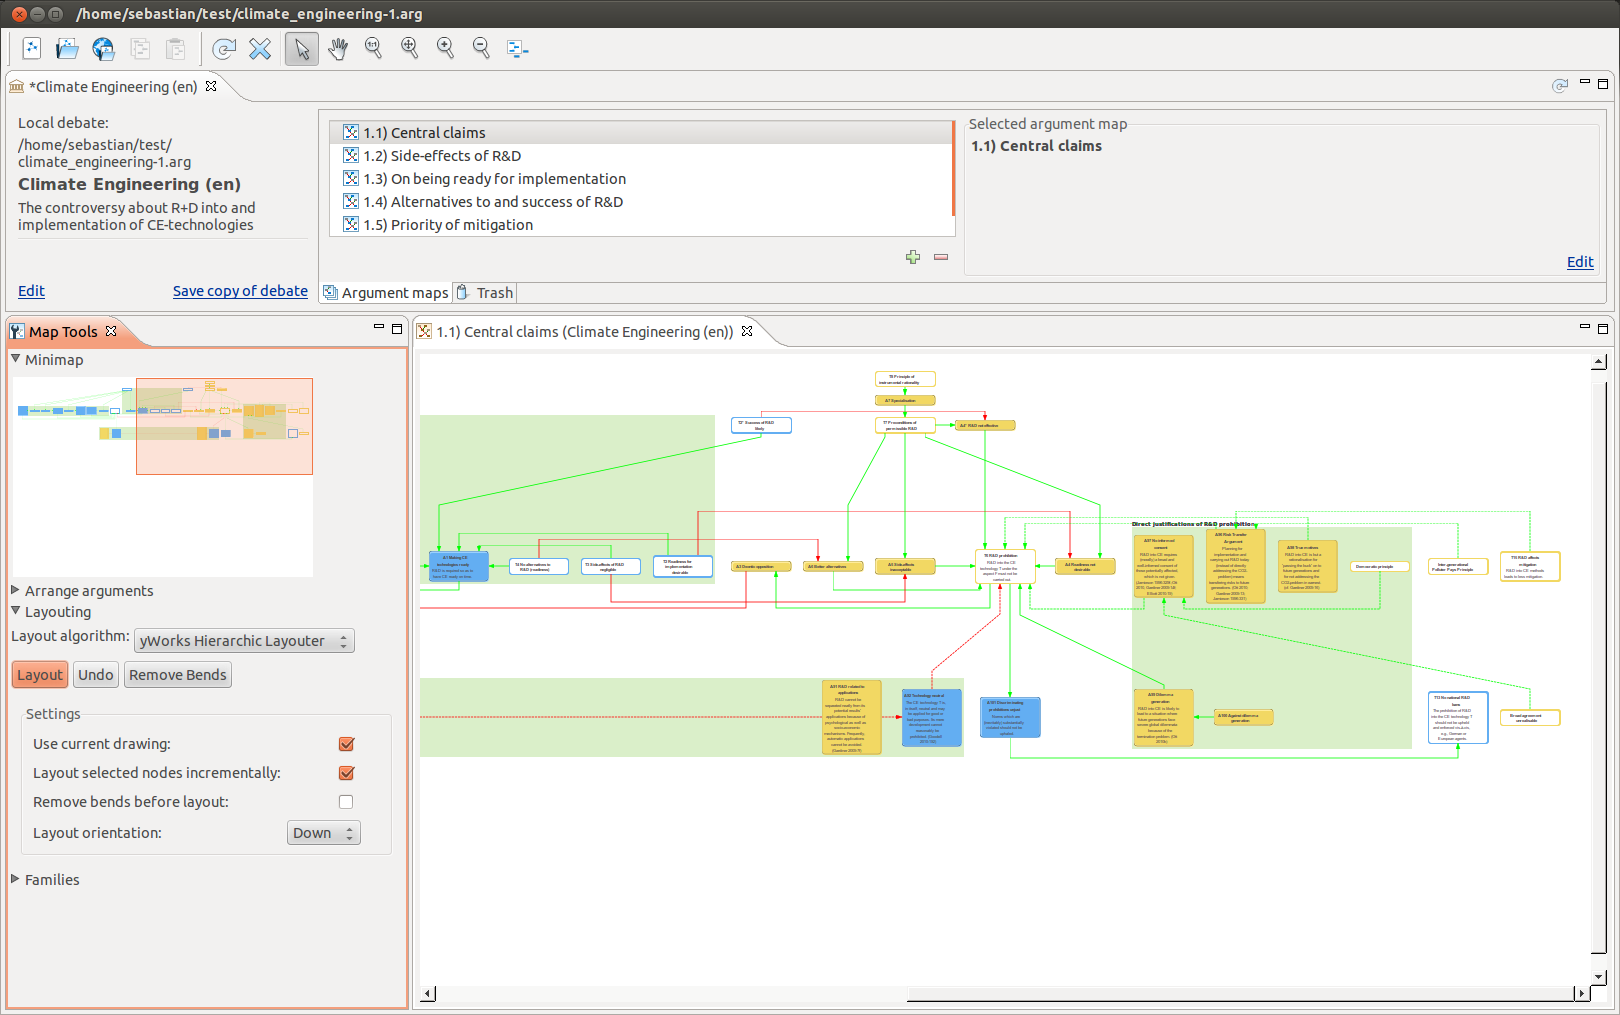
Task: Click the Remove Bends button
Action: (178, 675)
